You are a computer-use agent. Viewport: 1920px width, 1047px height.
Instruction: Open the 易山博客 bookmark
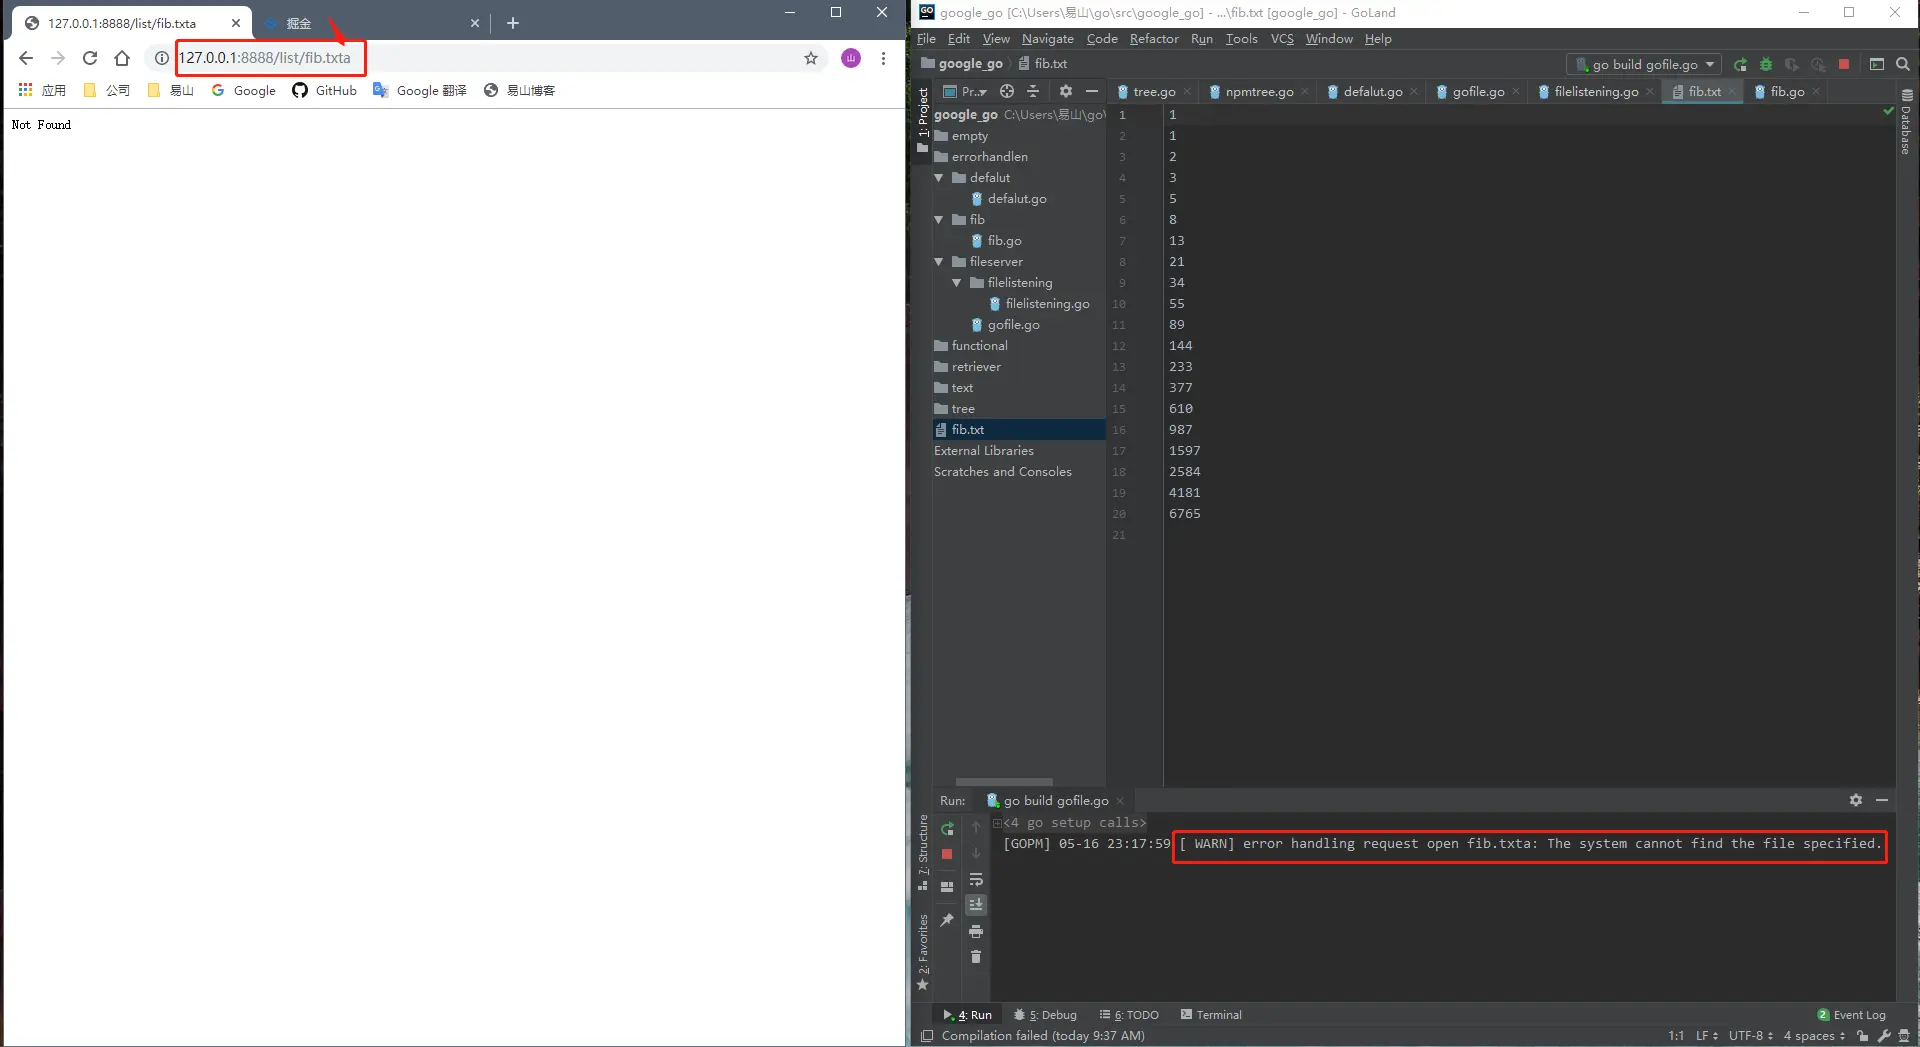coord(519,90)
